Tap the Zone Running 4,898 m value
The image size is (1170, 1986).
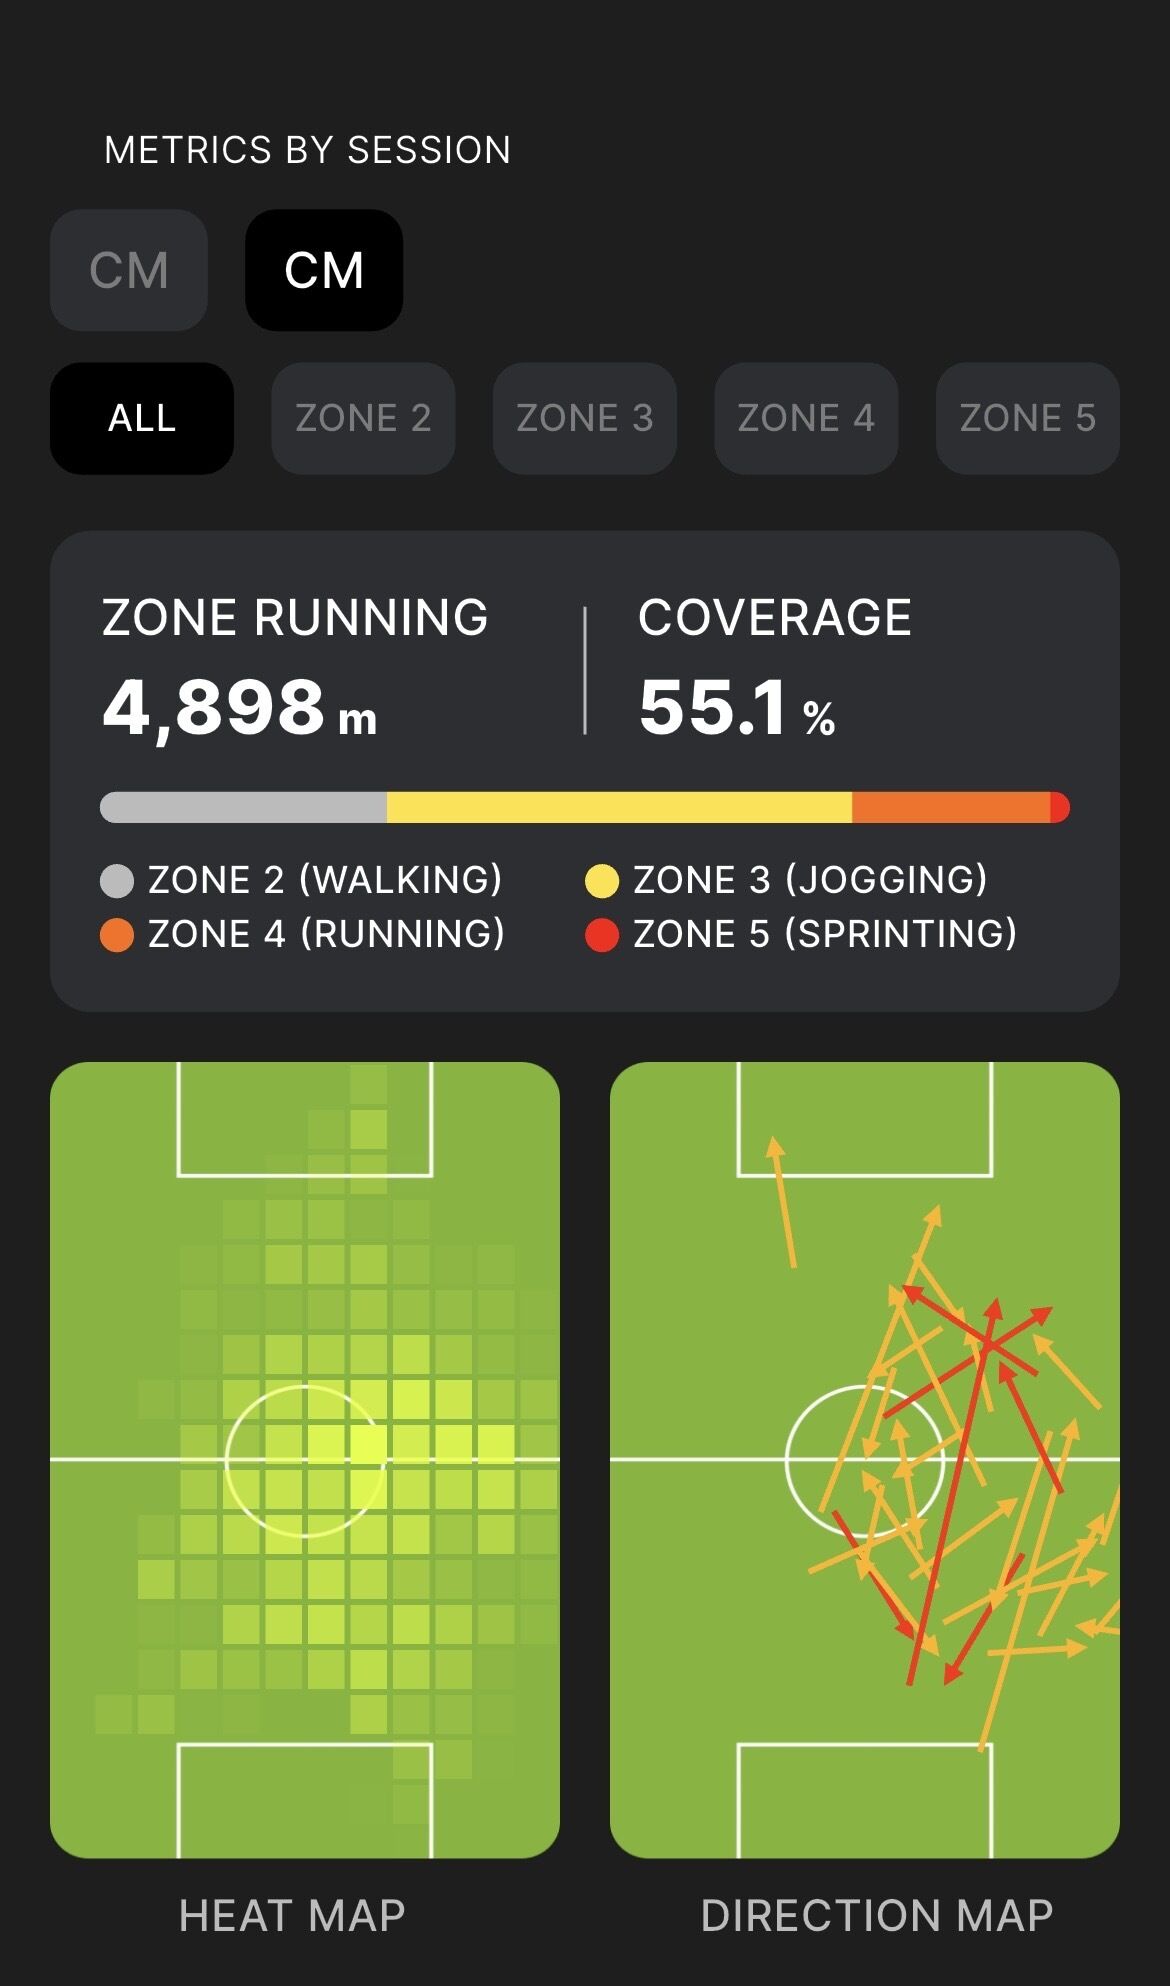[240, 708]
